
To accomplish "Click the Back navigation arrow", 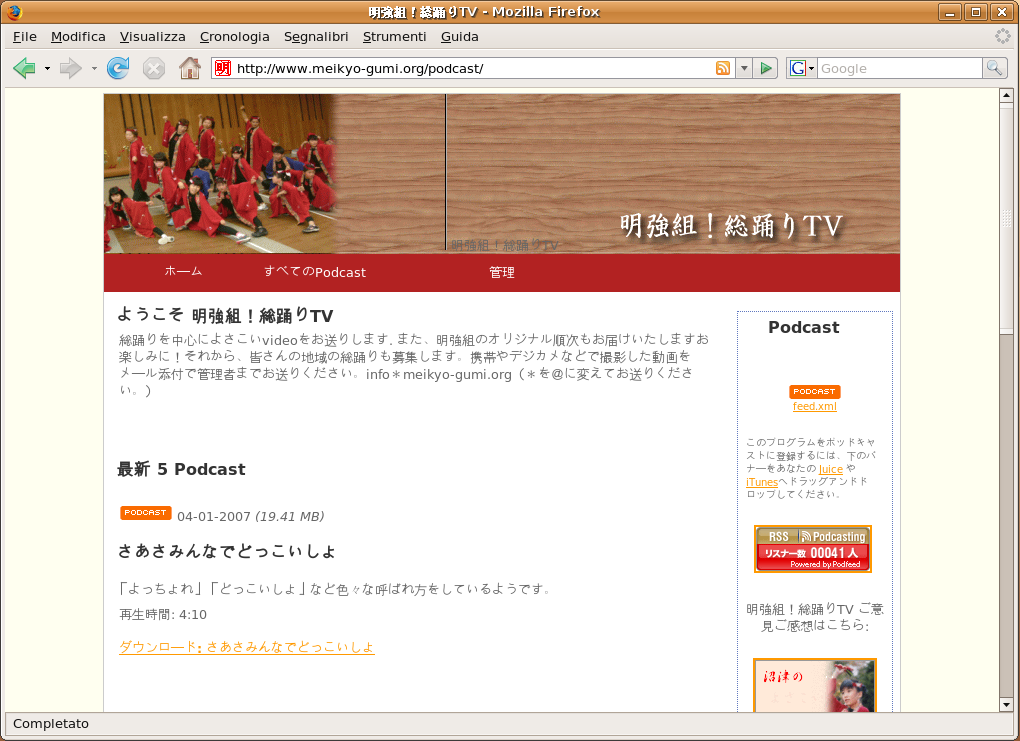I will (25, 68).
